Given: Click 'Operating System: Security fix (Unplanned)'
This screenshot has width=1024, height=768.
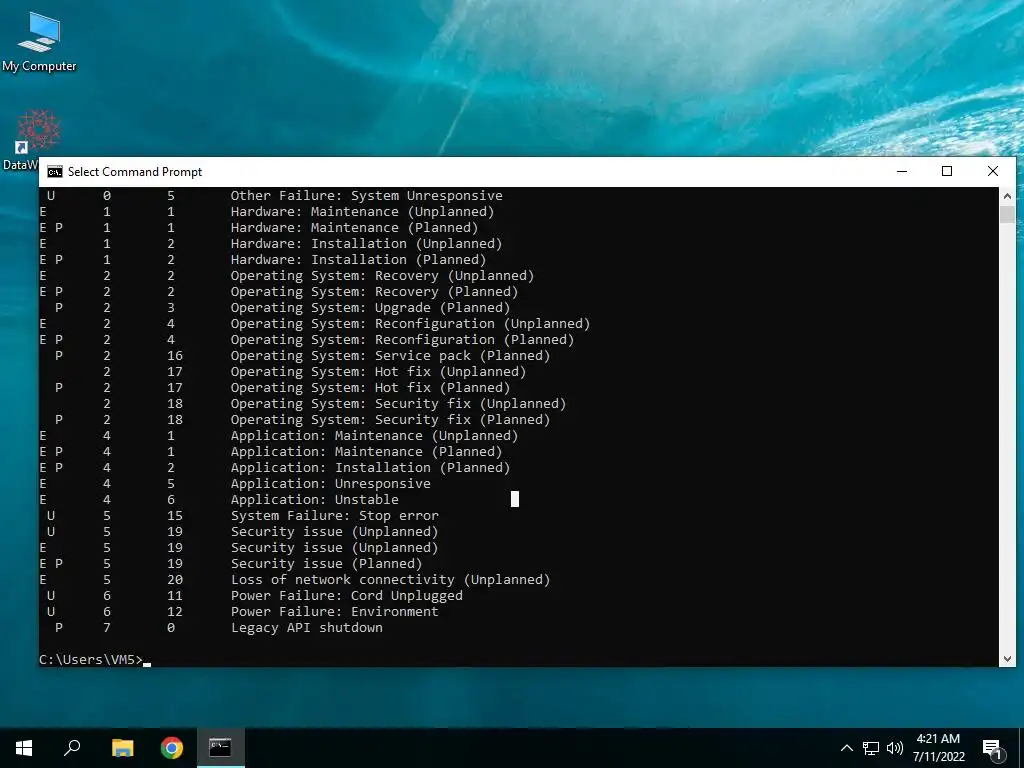Looking at the screenshot, I should coord(398,404).
